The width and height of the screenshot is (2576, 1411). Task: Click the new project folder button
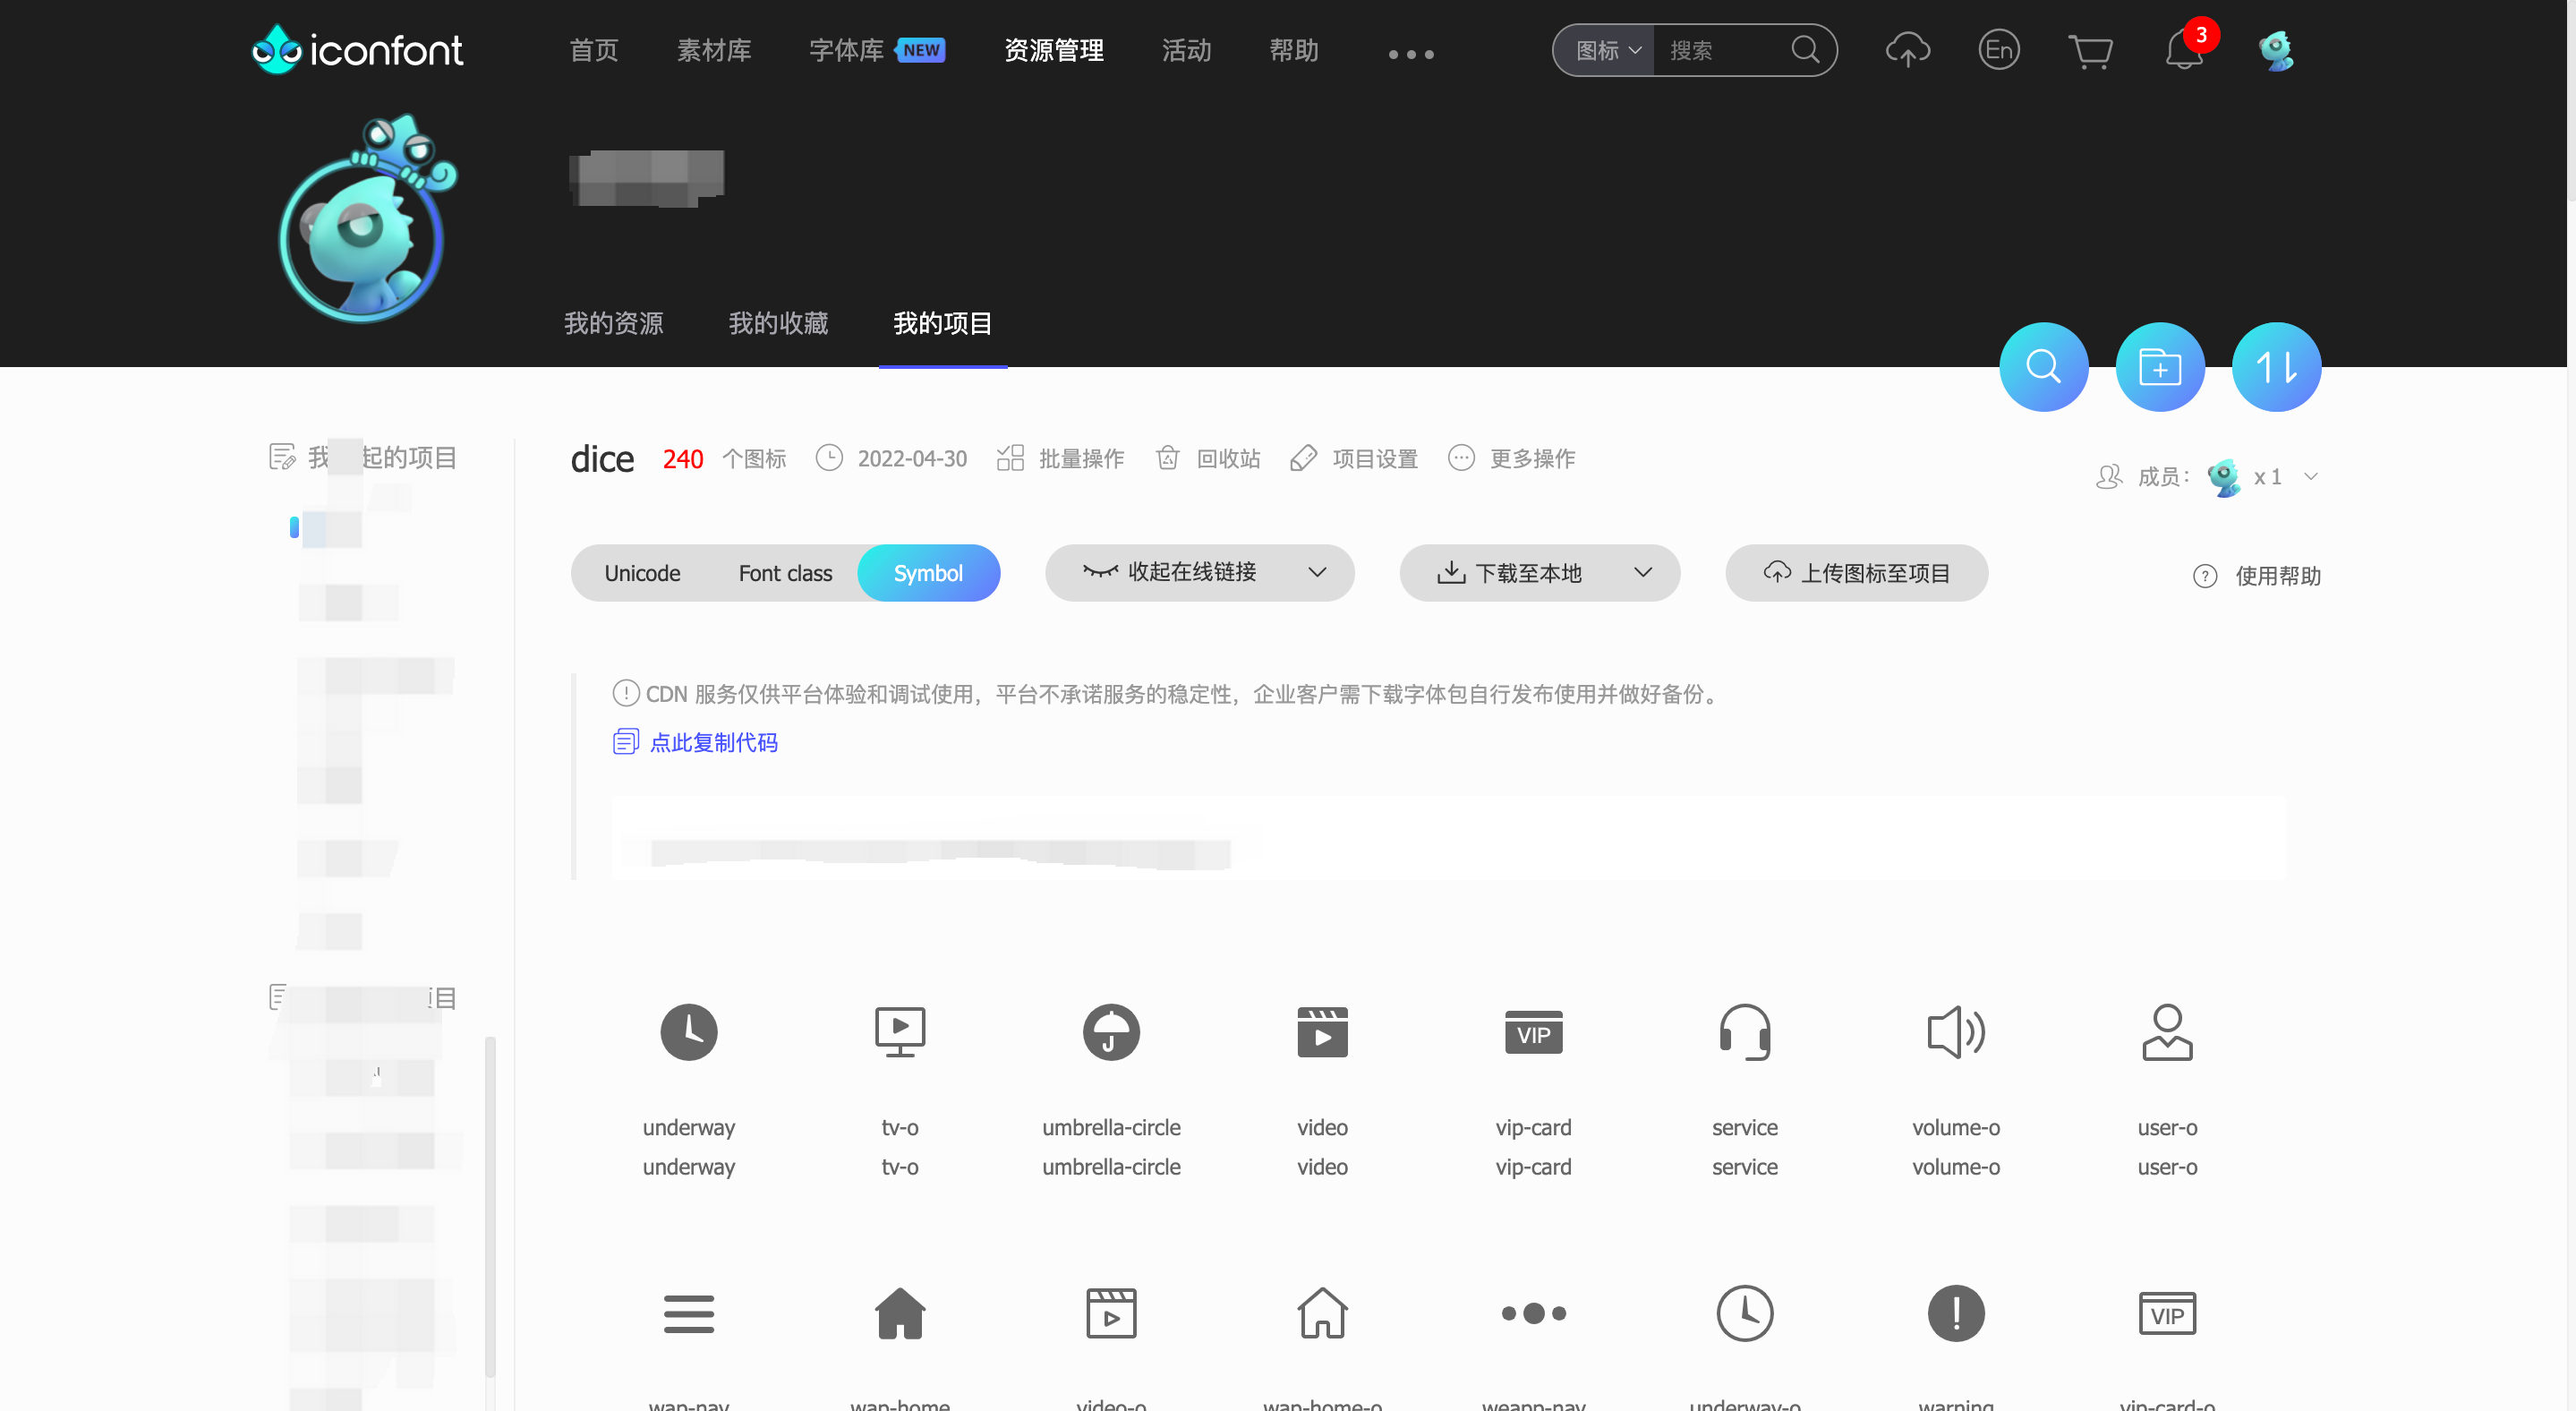2160,367
